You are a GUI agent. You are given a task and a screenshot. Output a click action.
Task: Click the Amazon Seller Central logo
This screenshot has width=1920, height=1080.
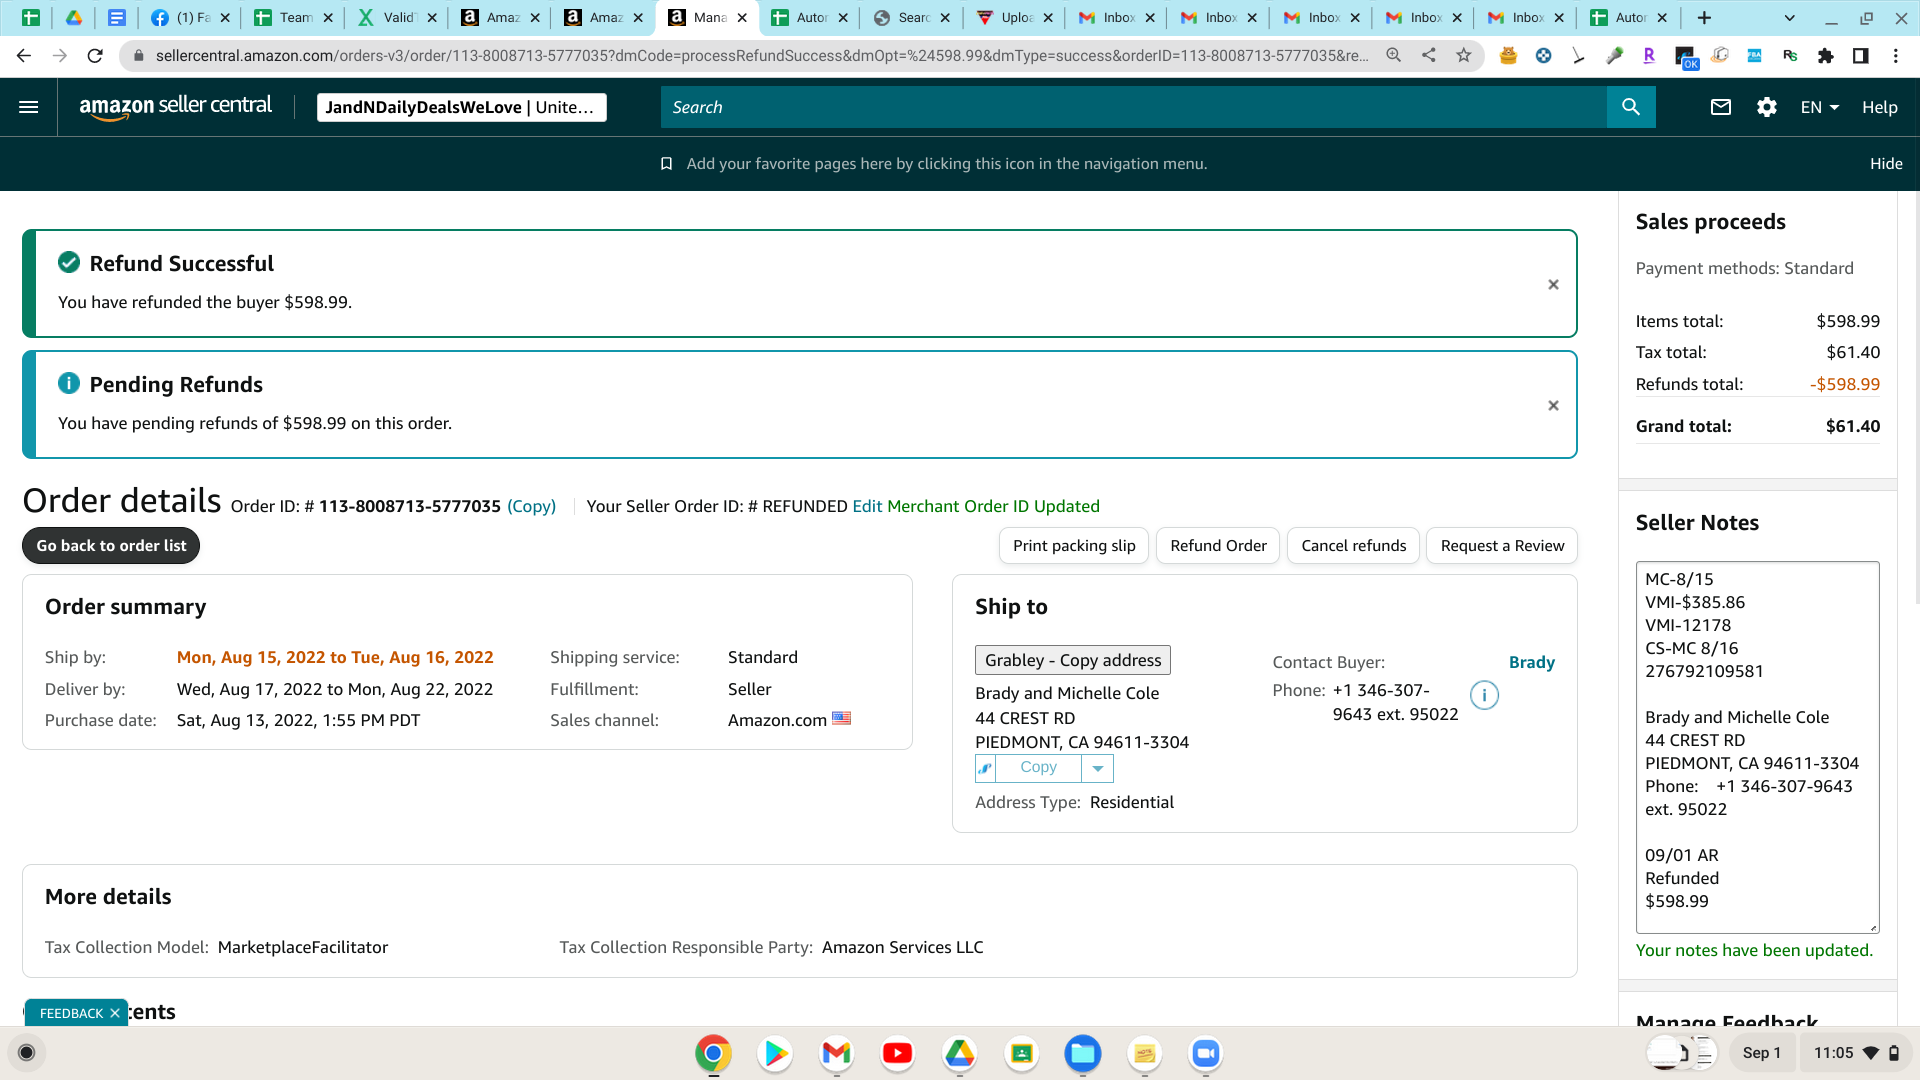pos(175,107)
